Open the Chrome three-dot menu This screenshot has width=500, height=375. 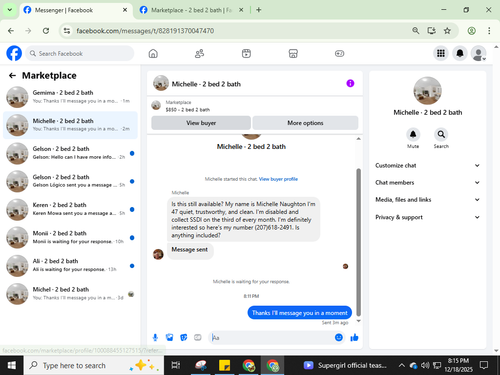point(489,31)
